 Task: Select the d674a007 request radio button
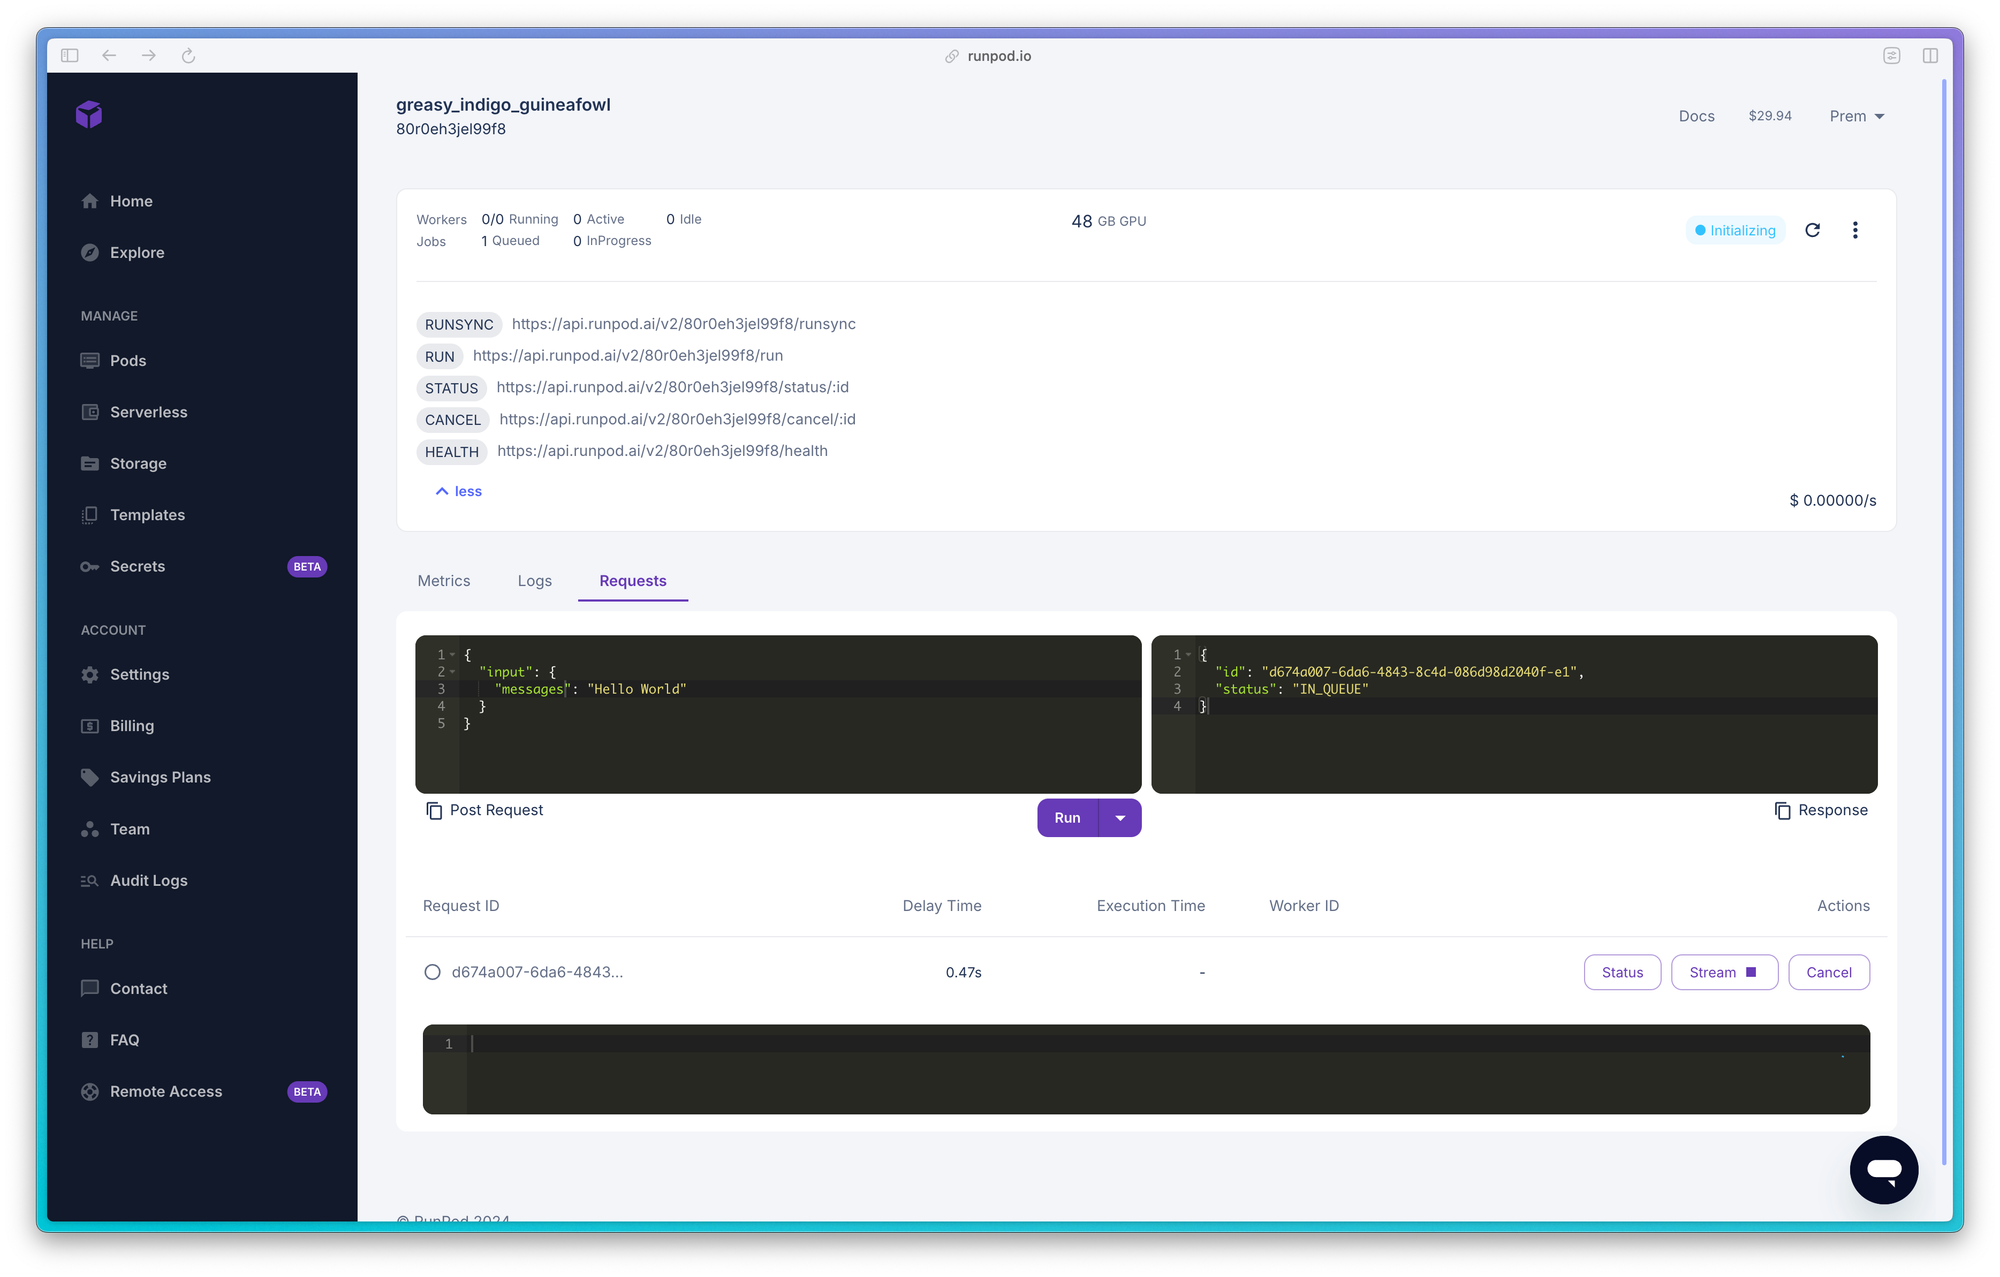432,972
